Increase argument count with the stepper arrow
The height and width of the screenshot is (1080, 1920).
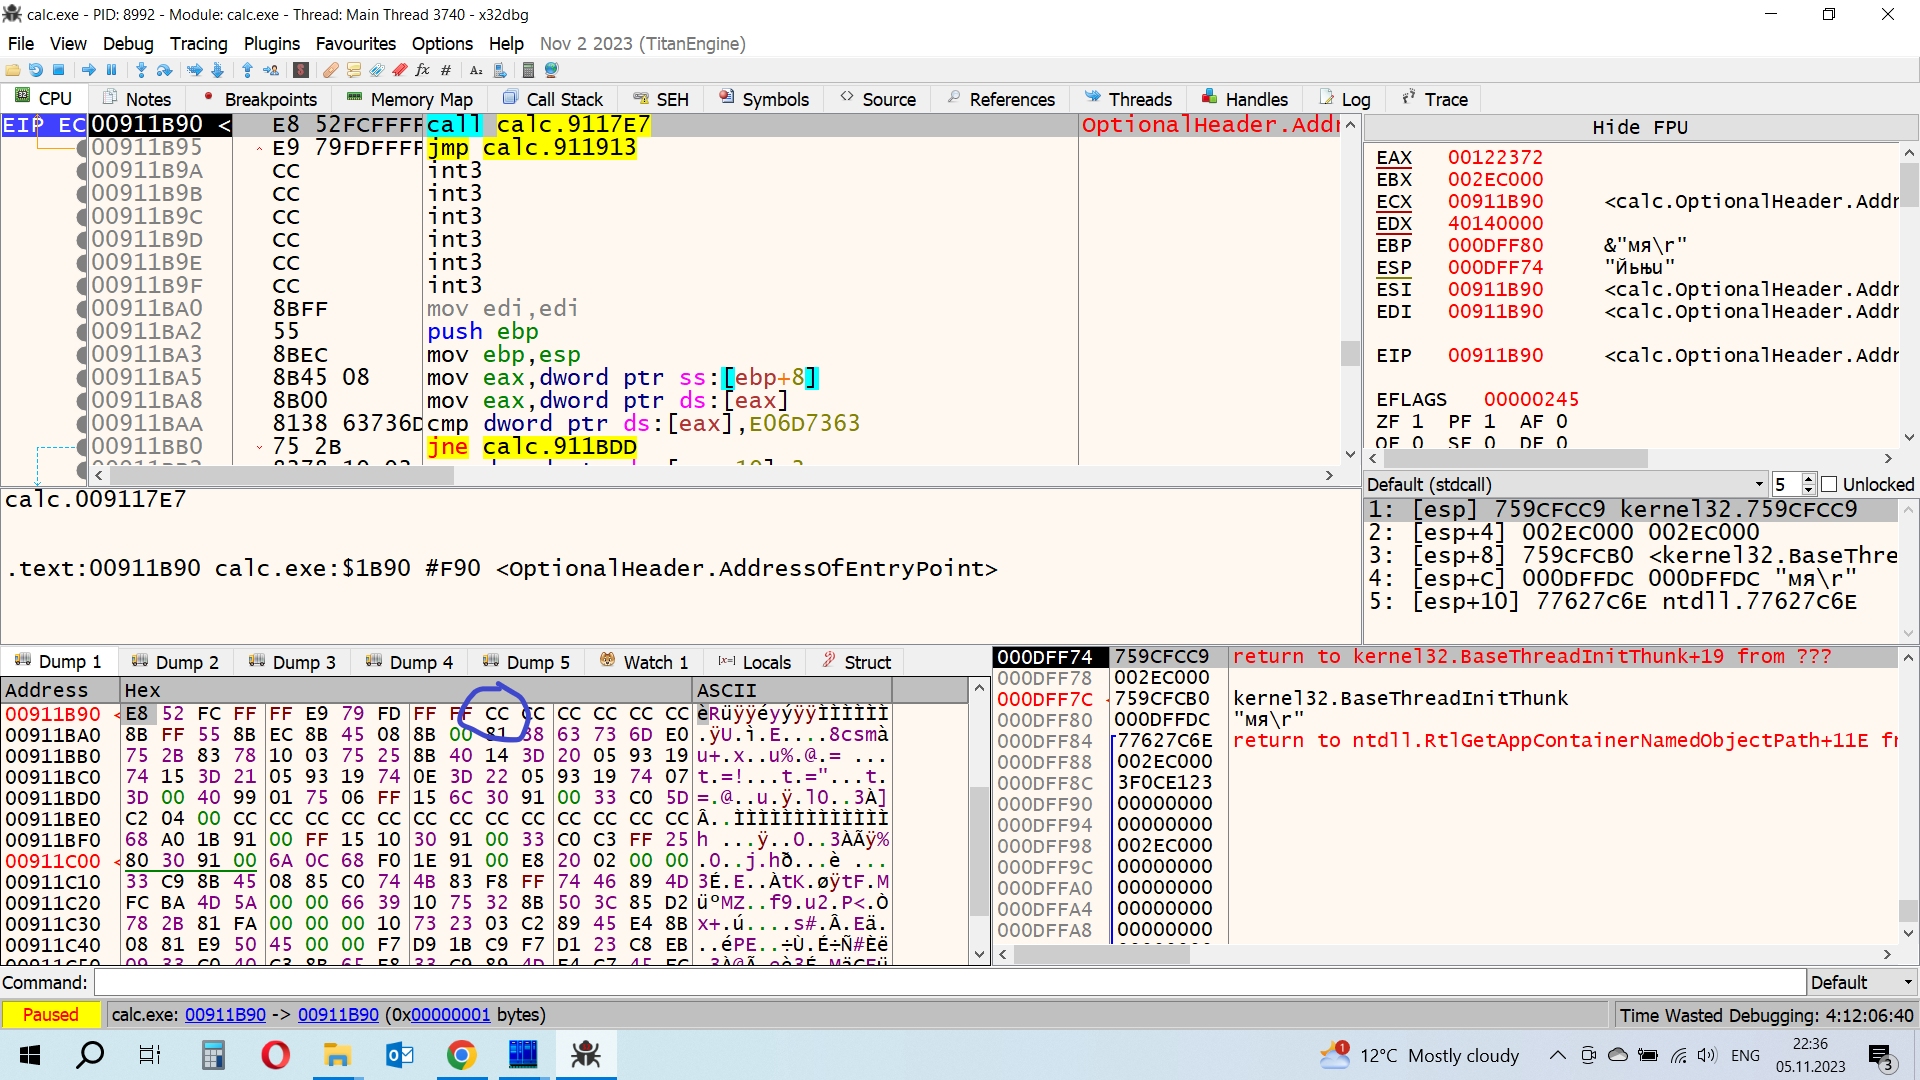tap(1809, 478)
